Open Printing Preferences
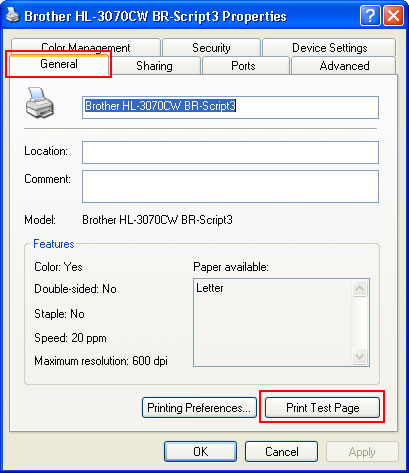Image resolution: width=409 pixels, height=473 pixels. click(199, 407)
